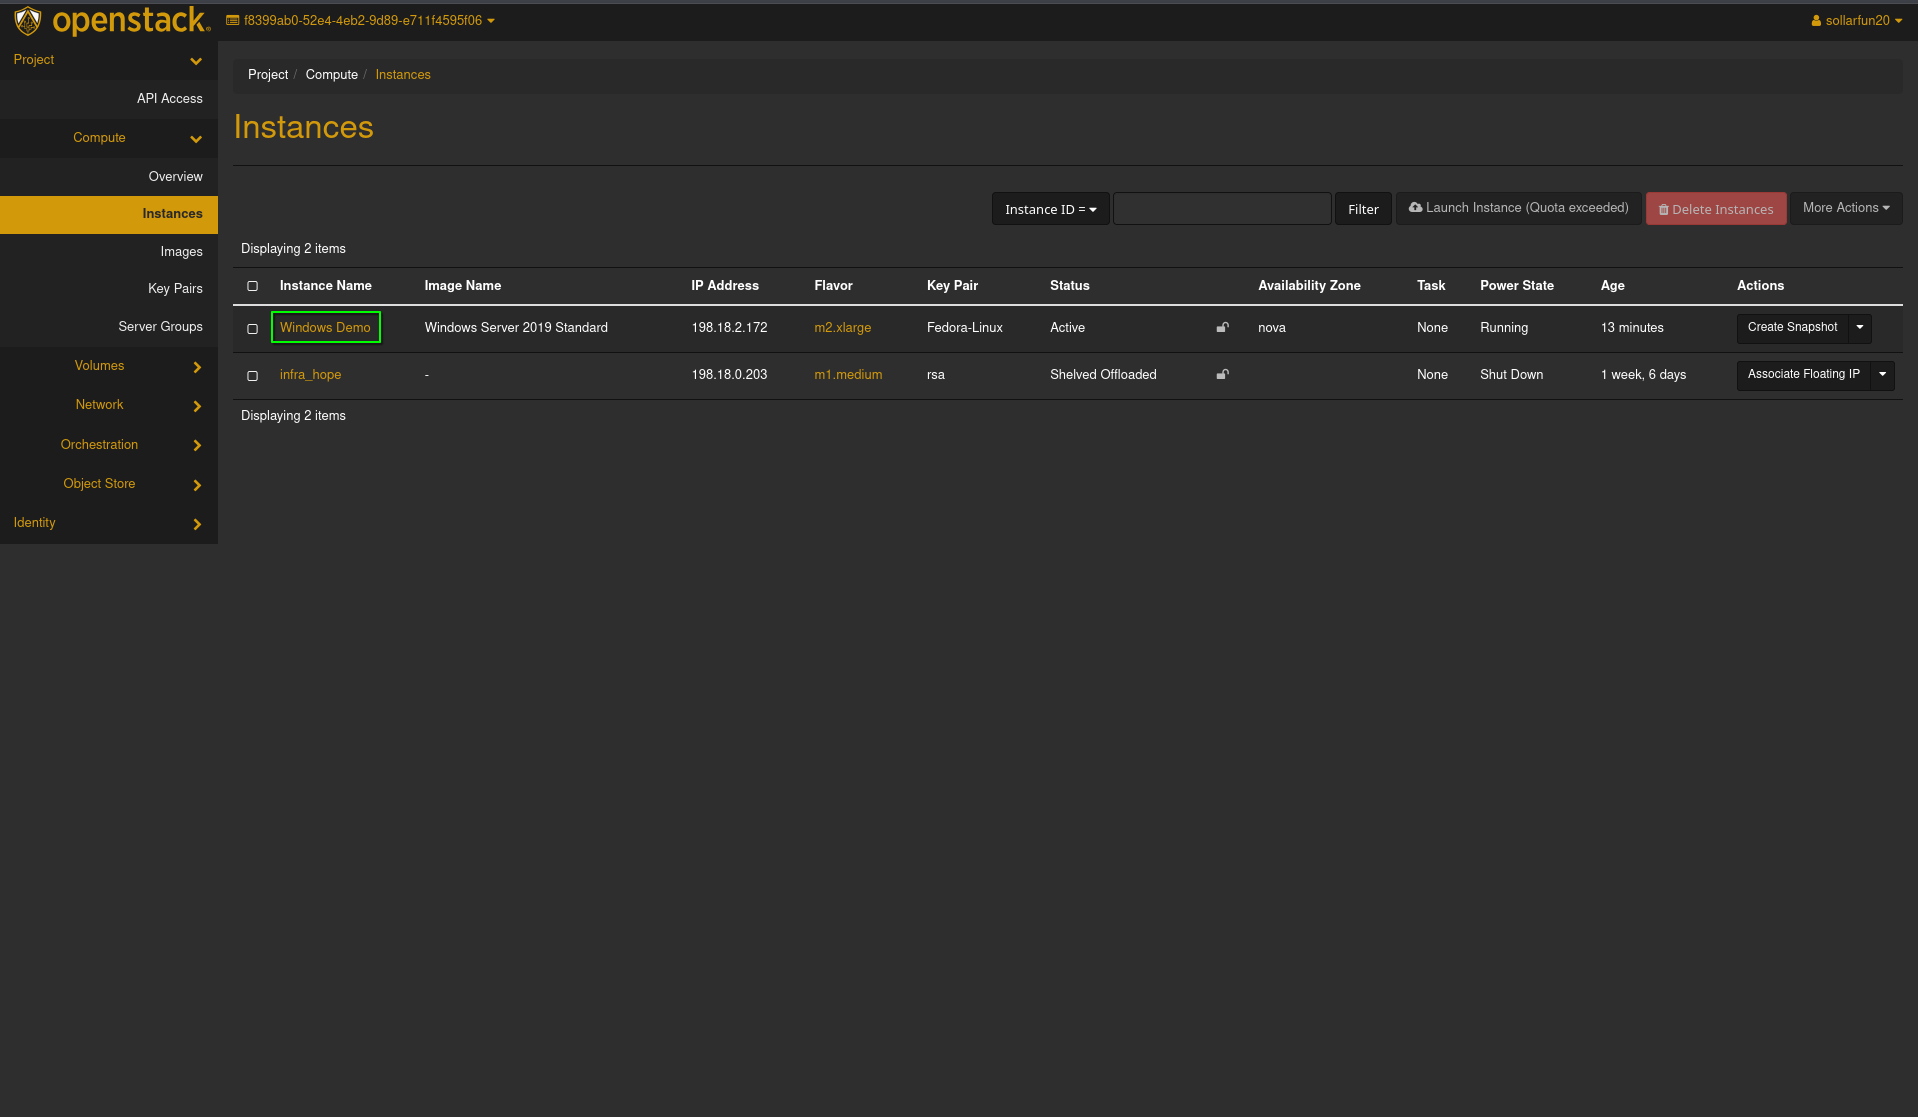The image size is (1918, 1117).
Task: Open the Windows Demo instance link
Action: (325, 328)
